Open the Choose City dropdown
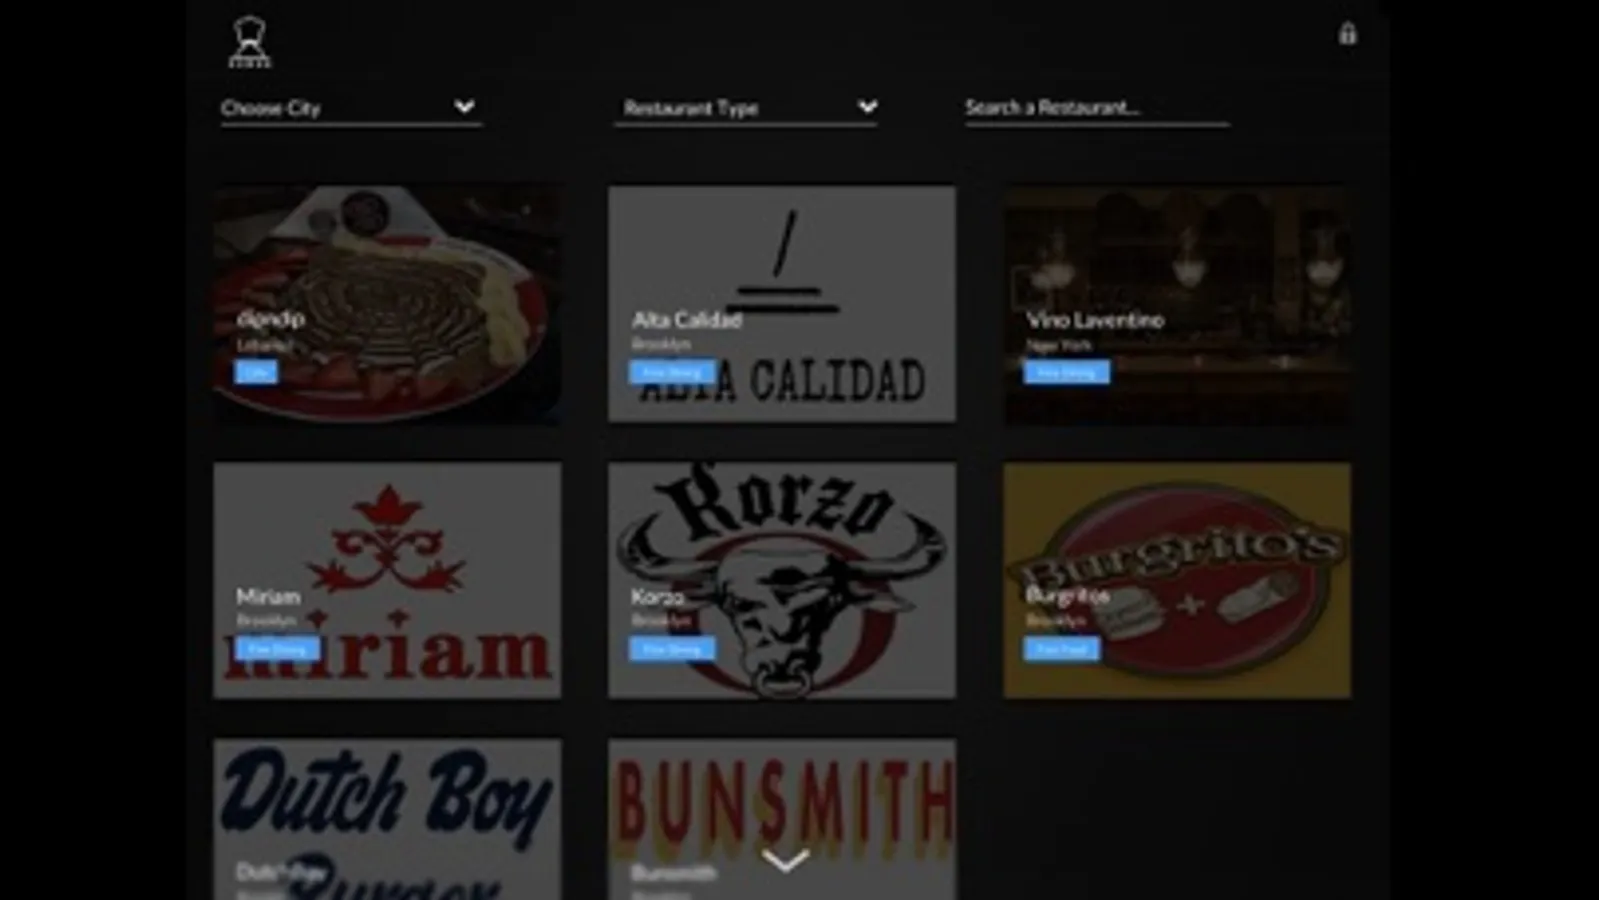The height and width of the screenshot is (900, 1599). (350, 108)
